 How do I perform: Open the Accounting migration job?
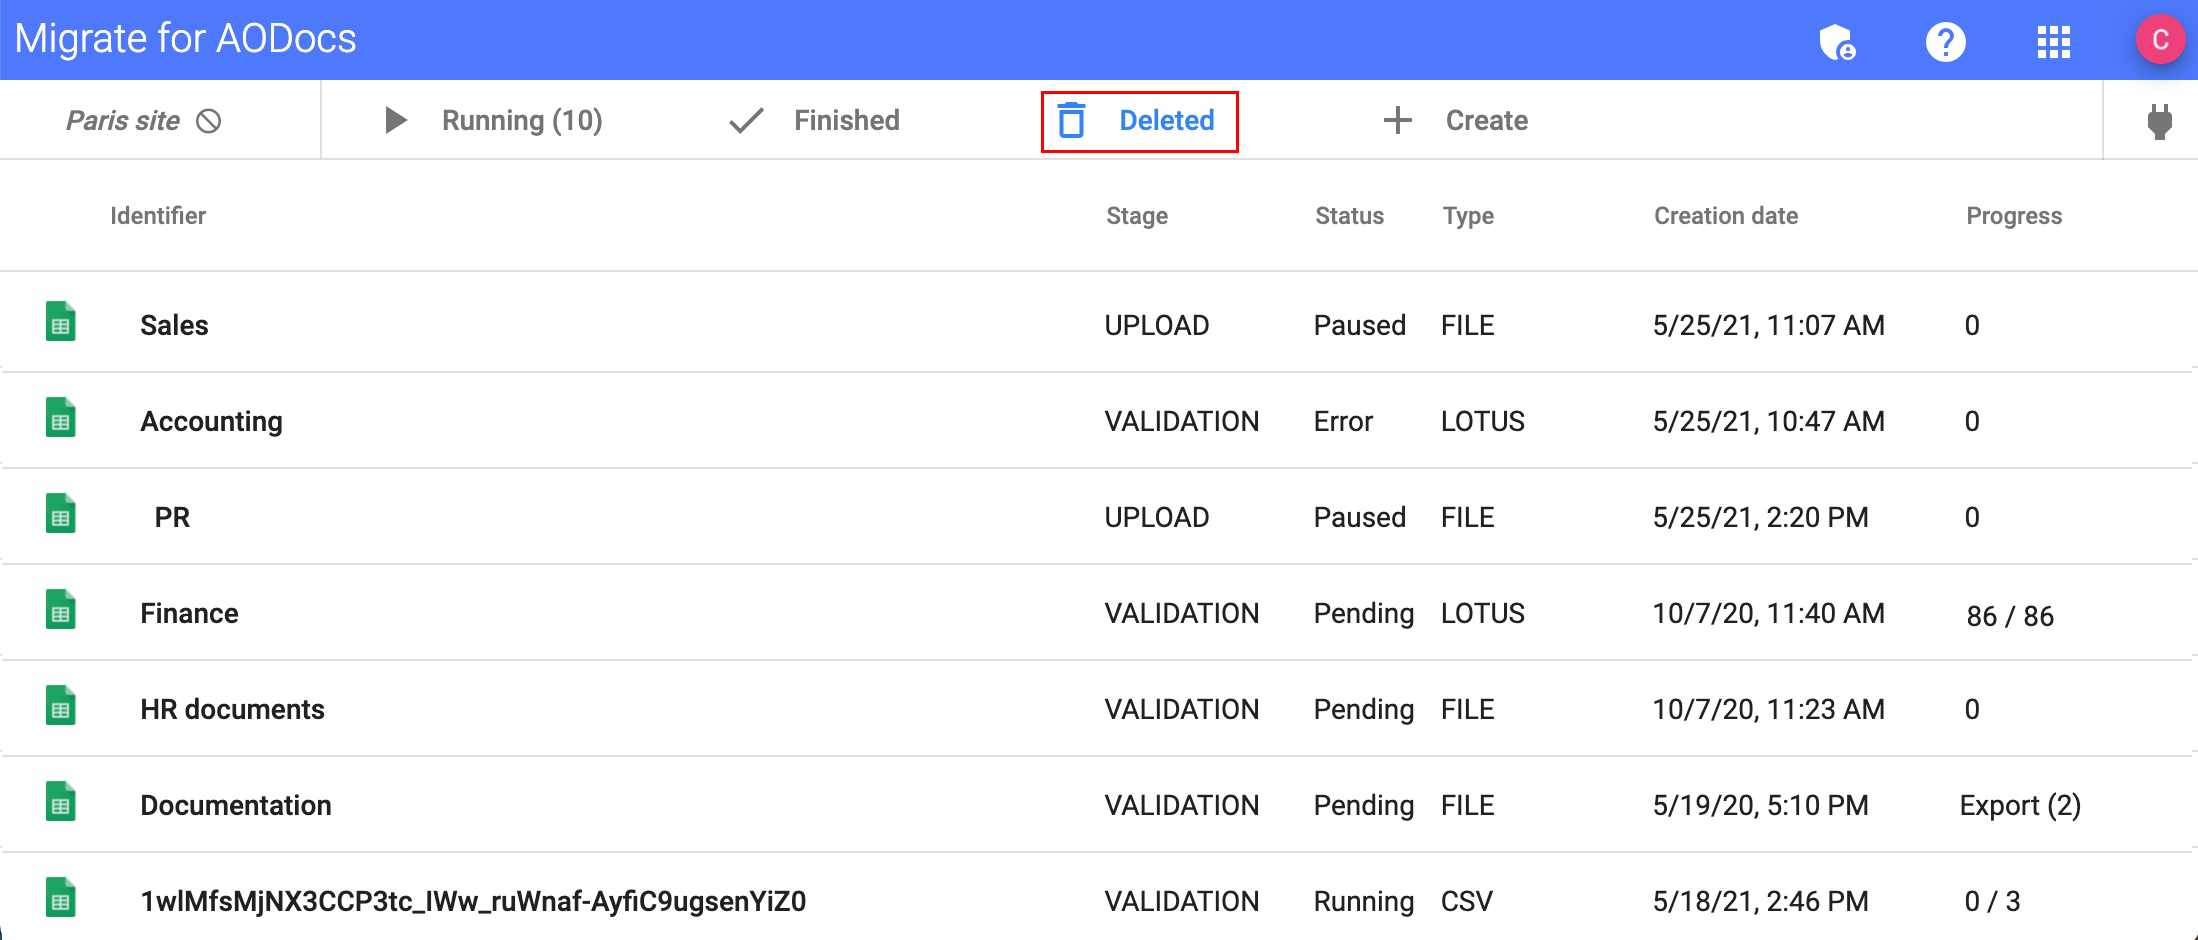pyautogui.click(x=211, y=422)
